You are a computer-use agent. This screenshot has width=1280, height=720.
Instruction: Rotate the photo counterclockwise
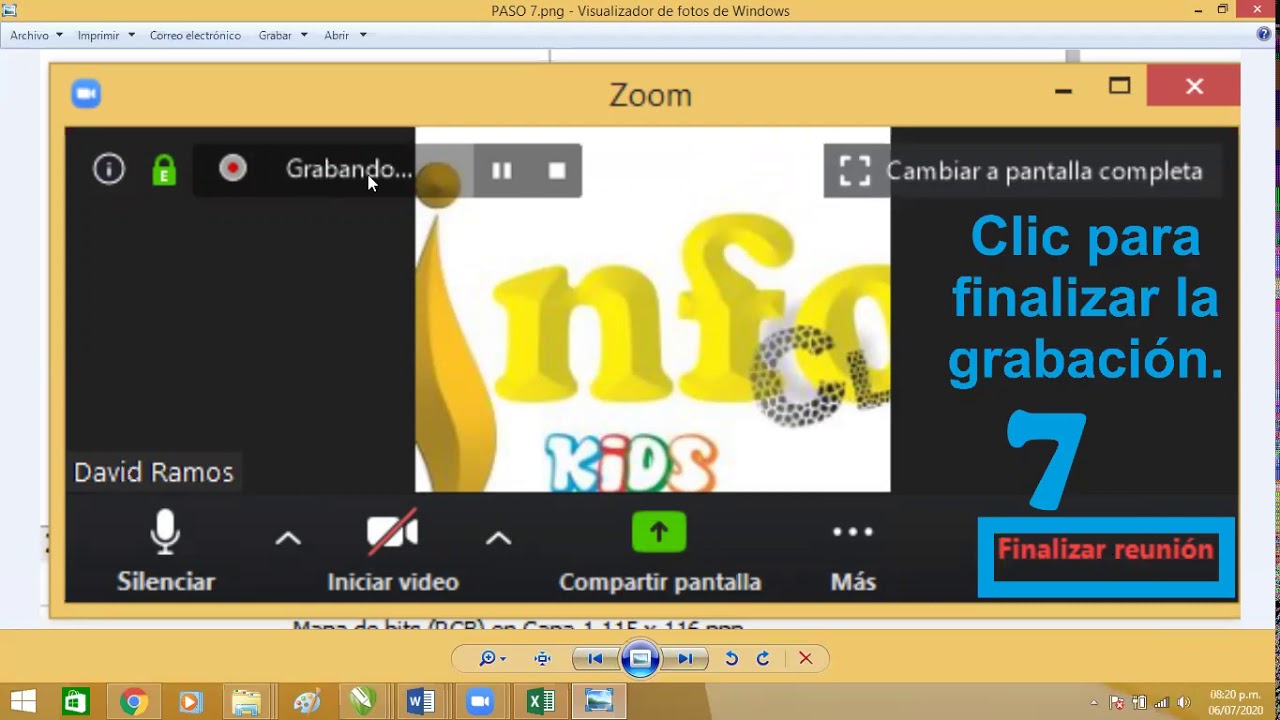[731, 658]
